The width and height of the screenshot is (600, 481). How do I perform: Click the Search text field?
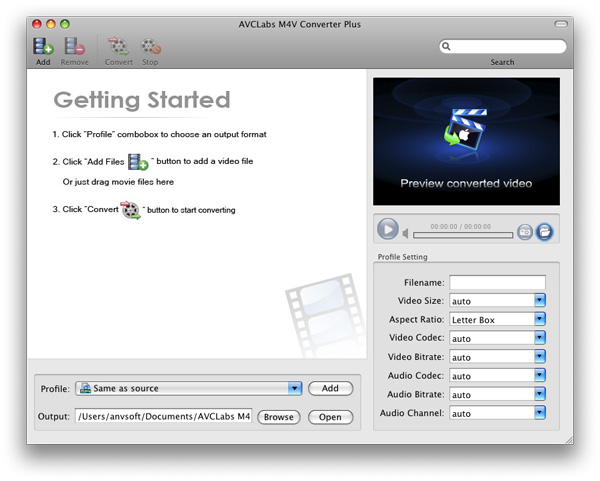(x=502, y=46)
